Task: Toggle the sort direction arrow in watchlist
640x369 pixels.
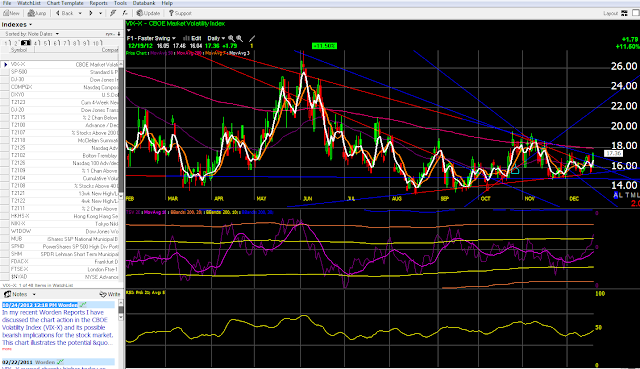Action: 119,34
